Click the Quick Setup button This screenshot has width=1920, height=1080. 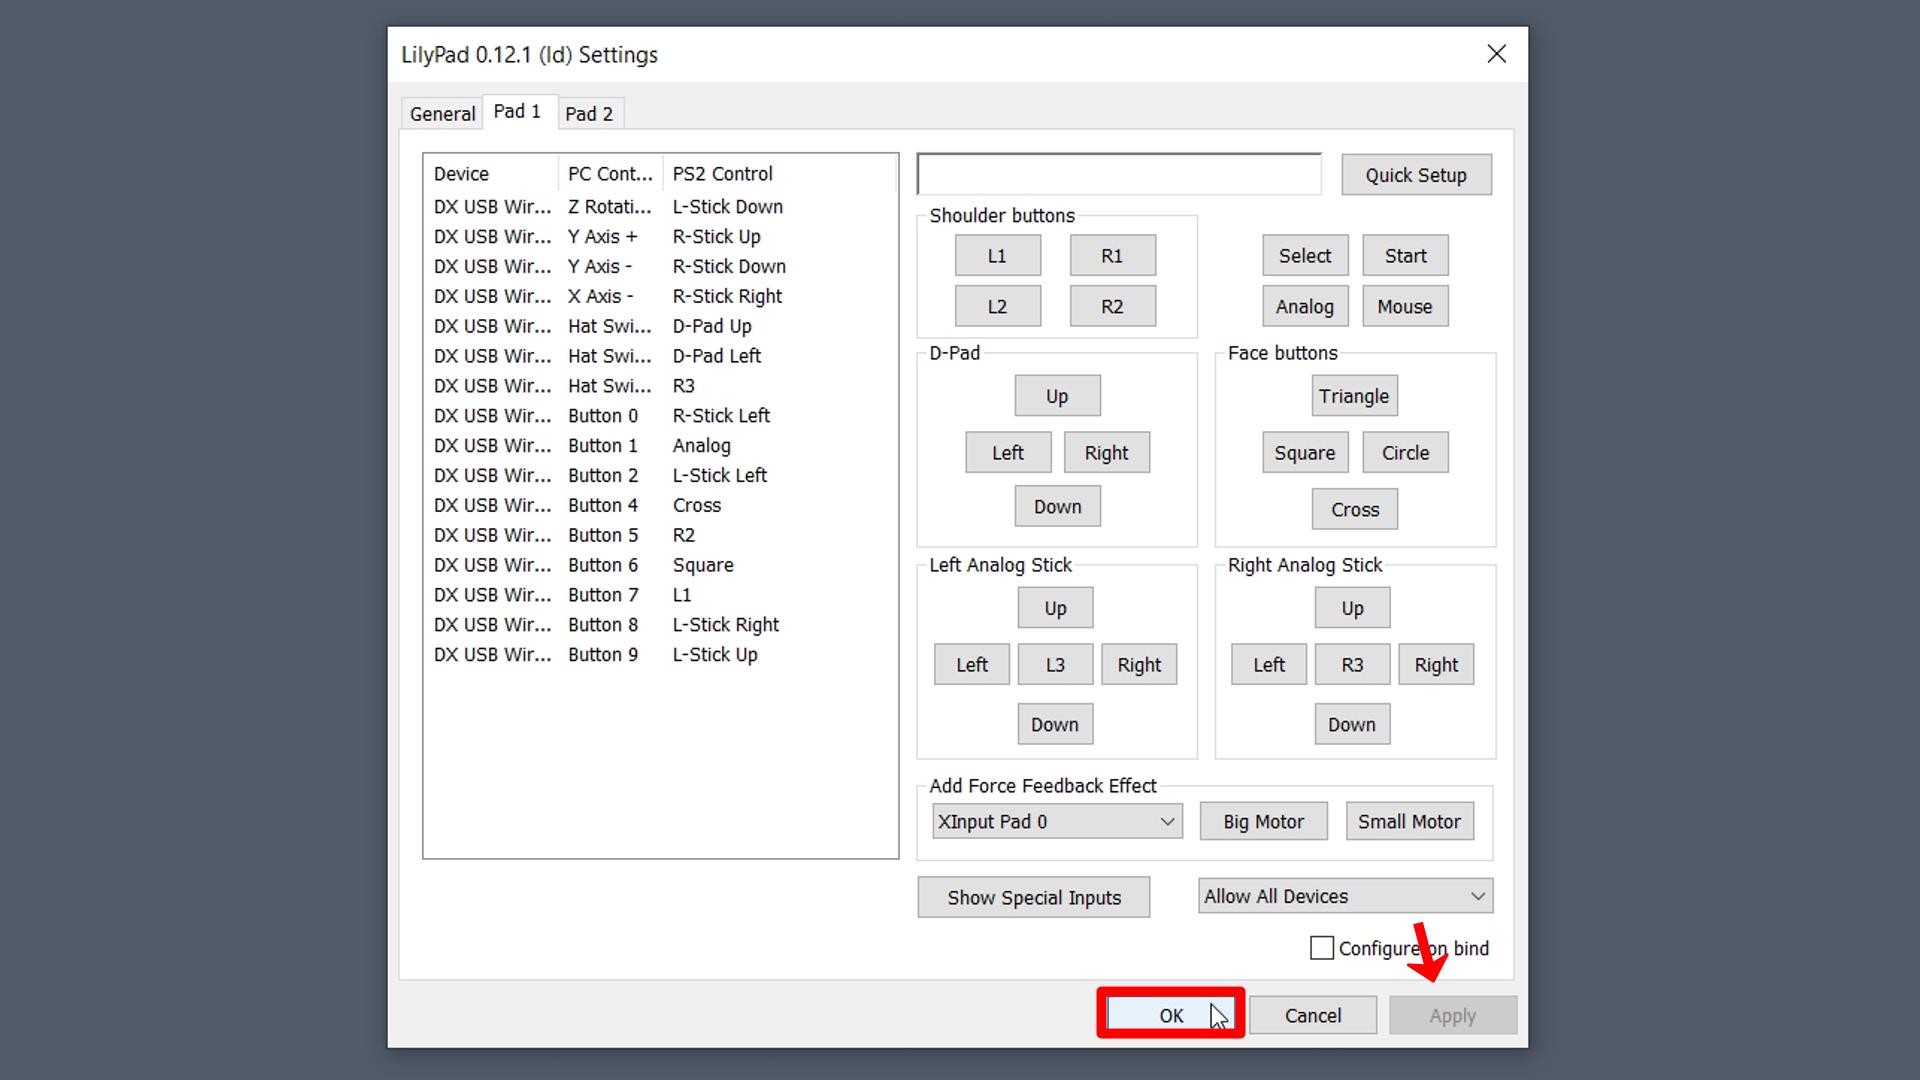coord(1416,175)
